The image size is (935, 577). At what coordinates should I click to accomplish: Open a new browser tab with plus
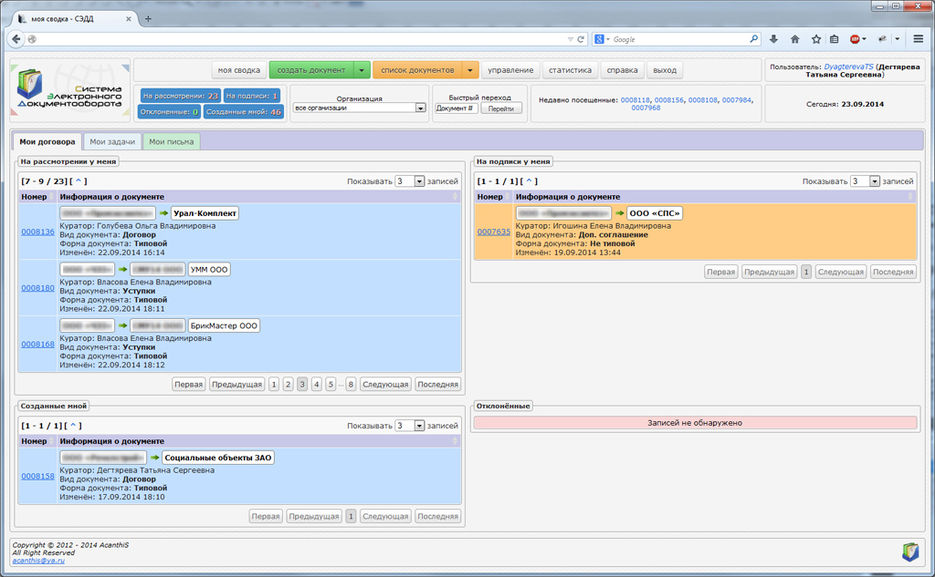tap(148, 18)
